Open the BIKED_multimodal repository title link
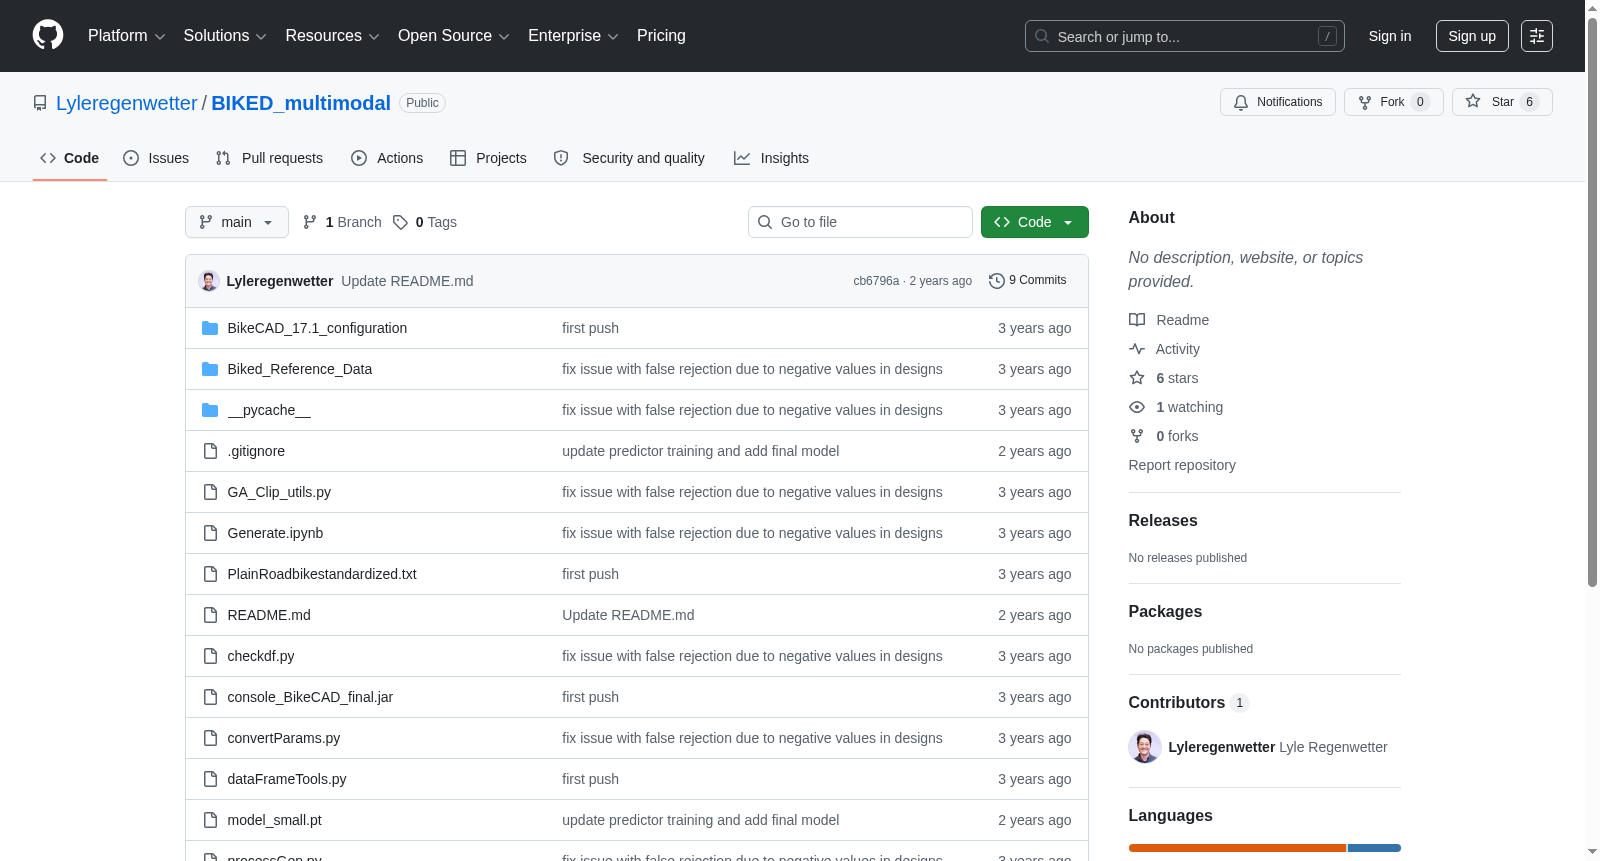The width and height of the screenshot is (1600, 861). (x=301, y=103)
